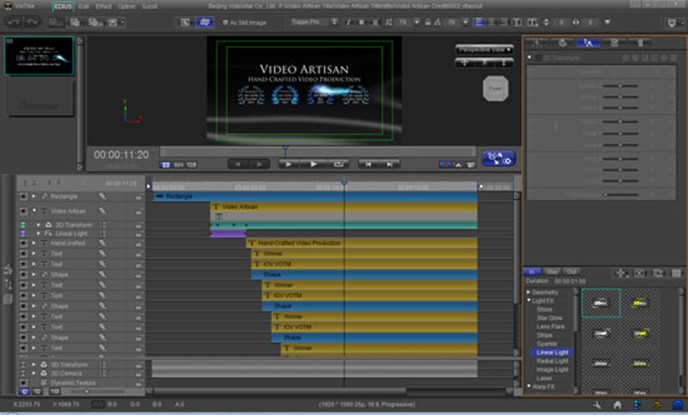The height and width of the screenshot is (415, 688).
Task: Click the move tool icon on left edge of timeline
Action: [8, 270]
